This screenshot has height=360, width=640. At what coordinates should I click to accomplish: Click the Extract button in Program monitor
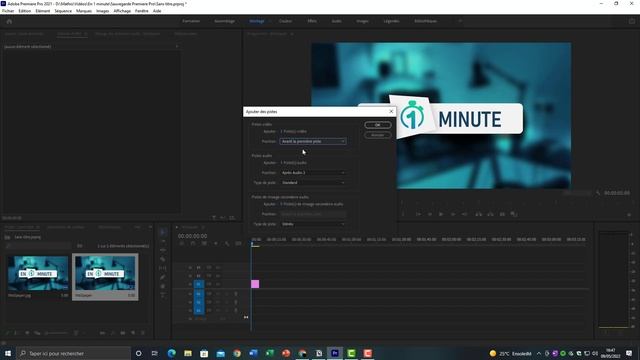tap(490, 214)
